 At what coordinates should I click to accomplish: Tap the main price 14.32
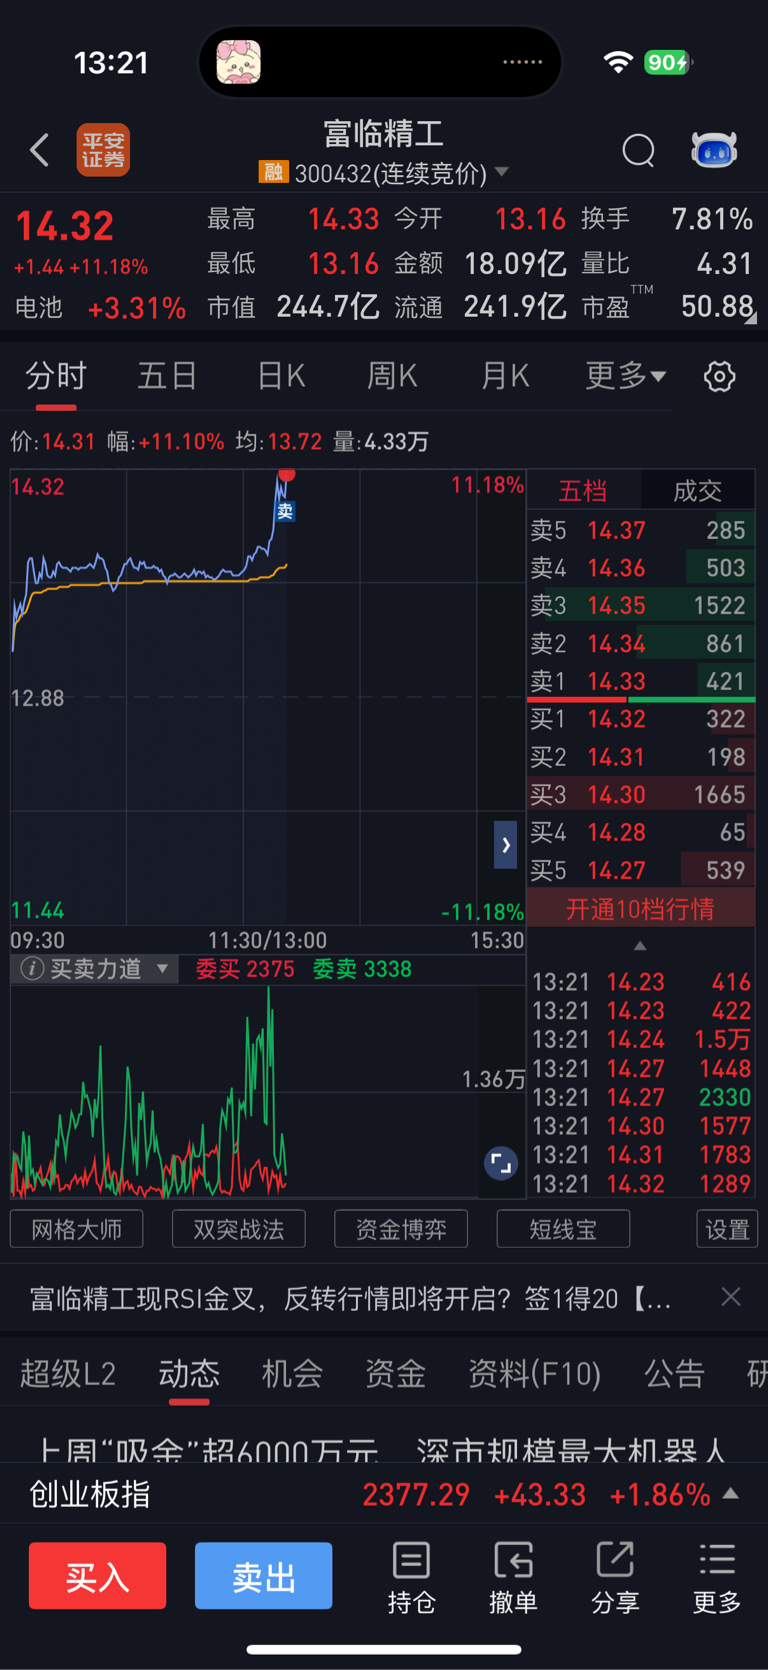point(65,226)
